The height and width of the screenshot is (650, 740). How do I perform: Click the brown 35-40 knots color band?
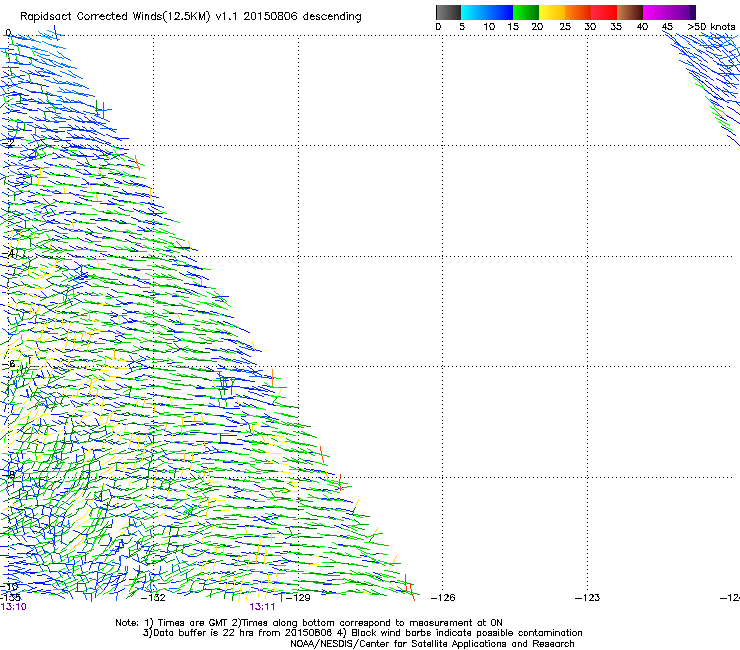click(x=630, y=12)
